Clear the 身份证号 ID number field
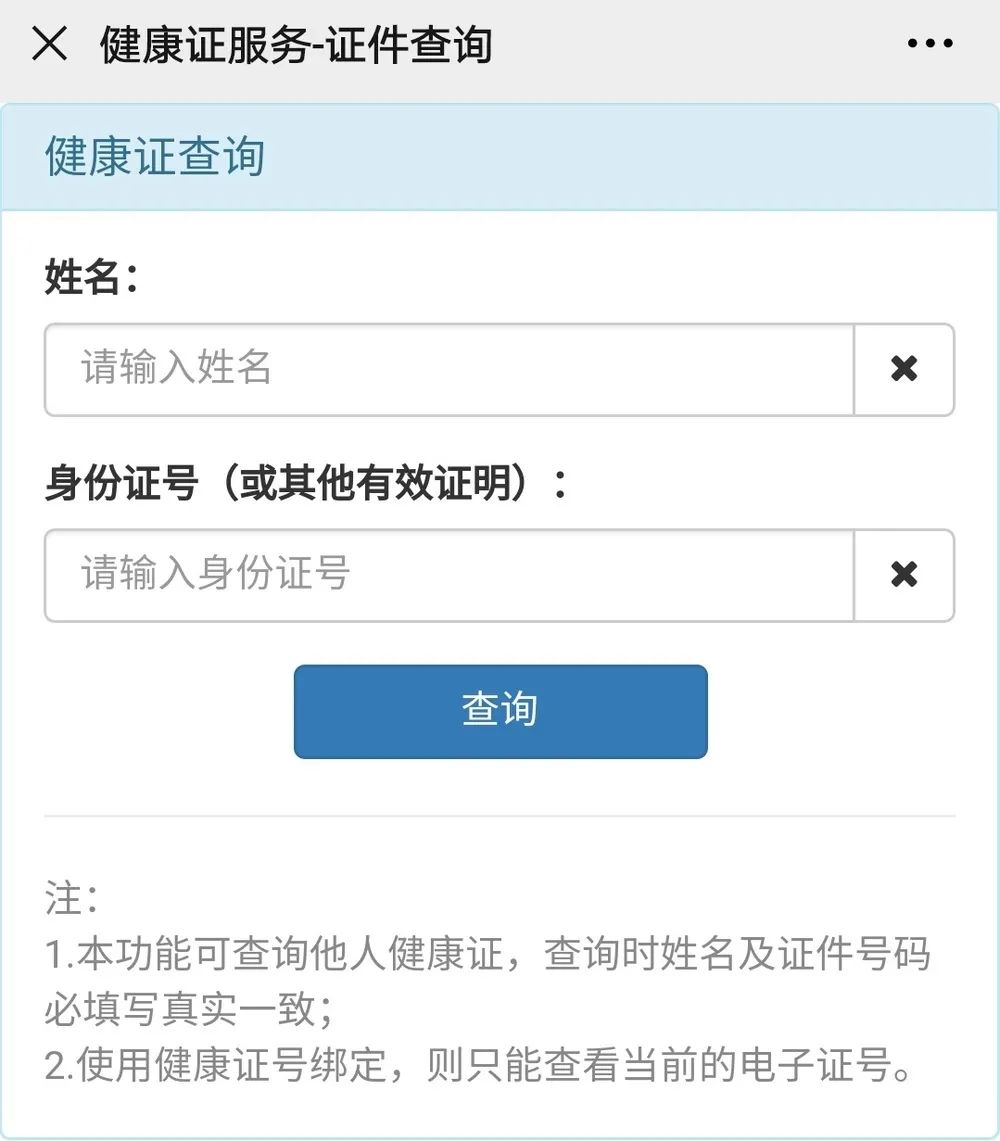The height and width of the screenshot is (1141, 1000). pos(904,575)
